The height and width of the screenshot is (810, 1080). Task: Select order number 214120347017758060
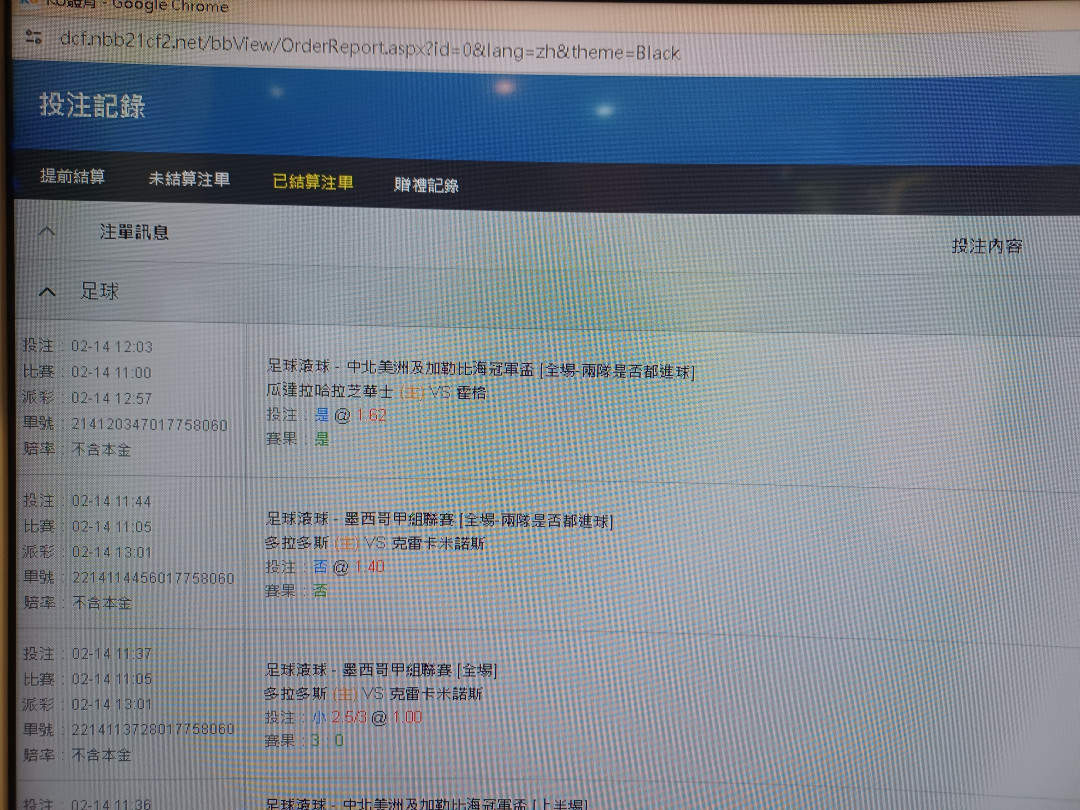149,424
